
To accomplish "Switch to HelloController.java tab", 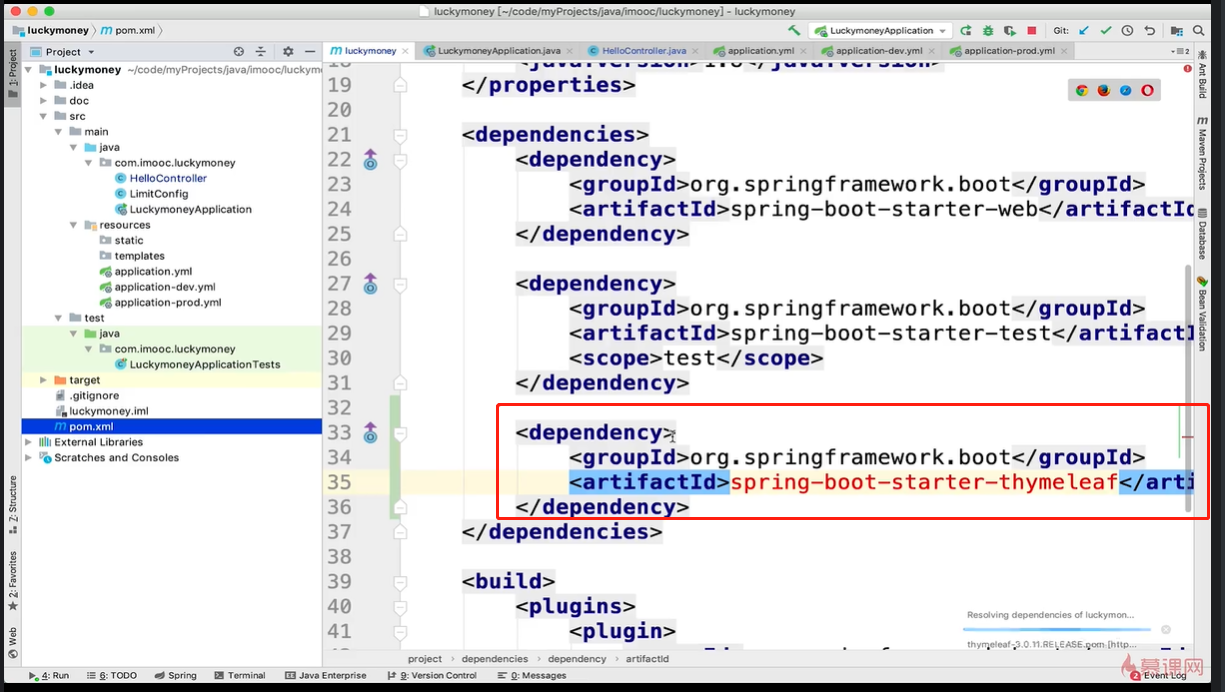I will [643, 51].
